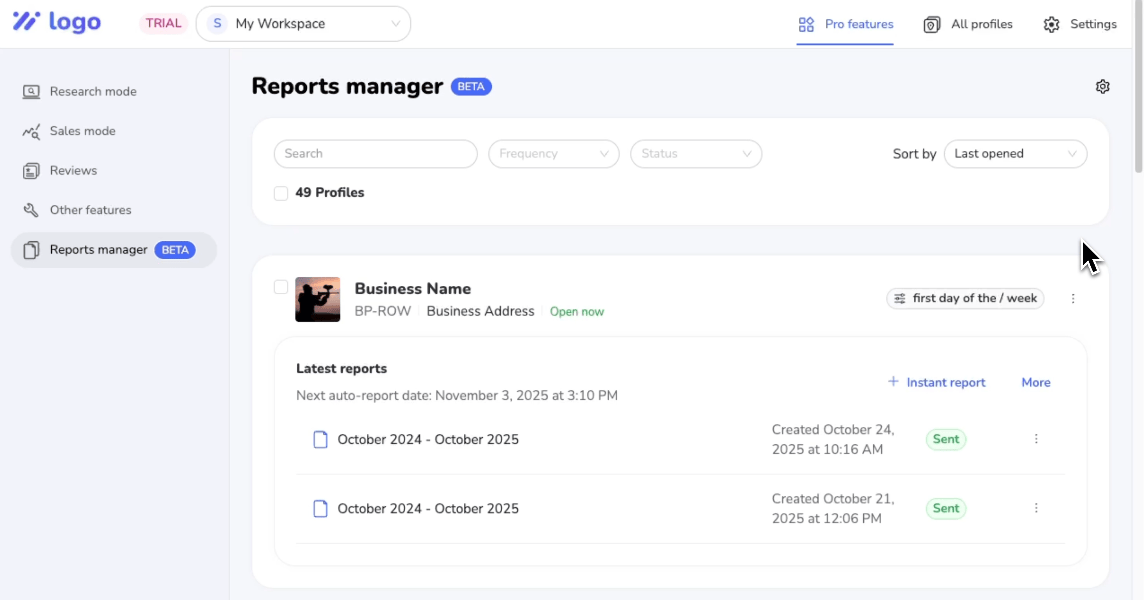This screenshot has height=600, width=1144.
Task: Open Settings in the top navigation
Action: click(1080, 24)
